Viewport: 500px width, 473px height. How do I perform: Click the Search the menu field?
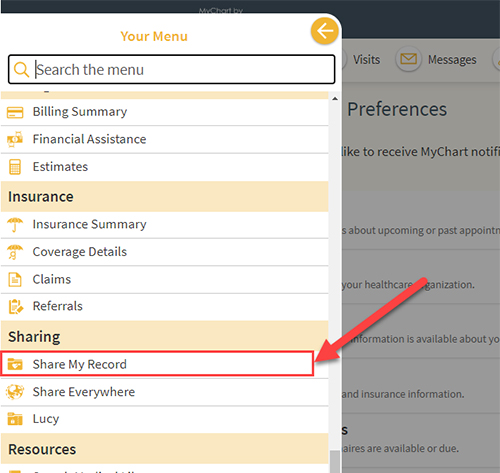coord(171,69)
